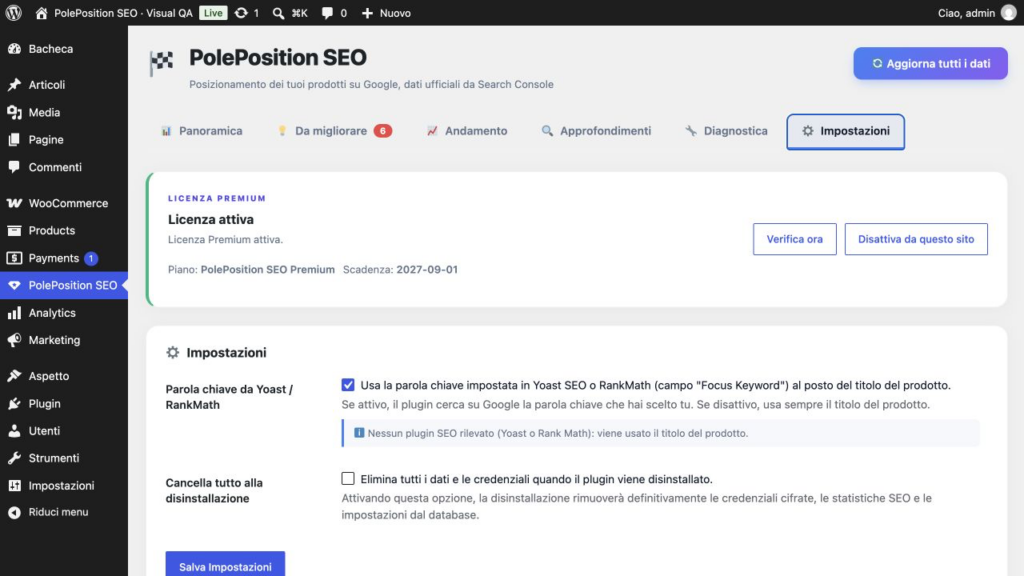This screenshot has height=576, width=1024.
Task: Collapse sidebar via Riduci menu arrow icon
Action: click(14, 513)
